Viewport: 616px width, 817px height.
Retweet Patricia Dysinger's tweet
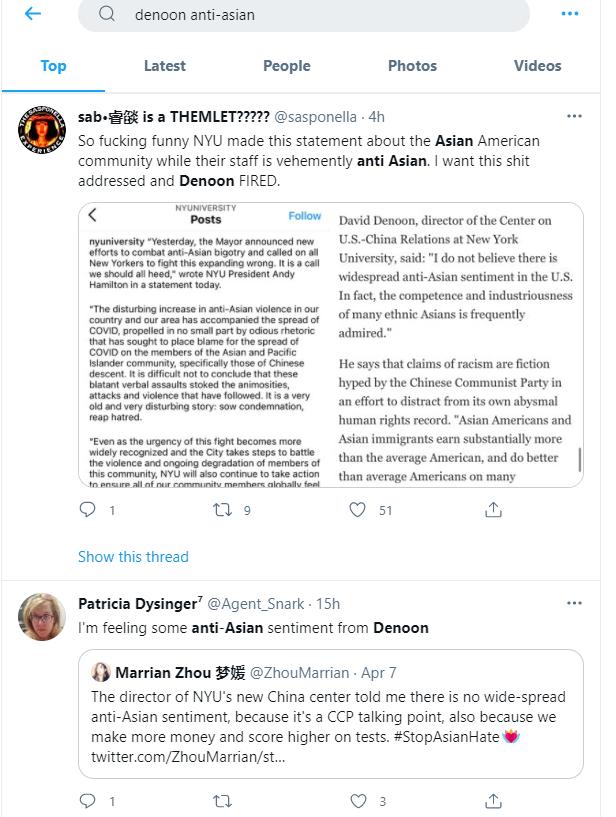tap(223, 800)
